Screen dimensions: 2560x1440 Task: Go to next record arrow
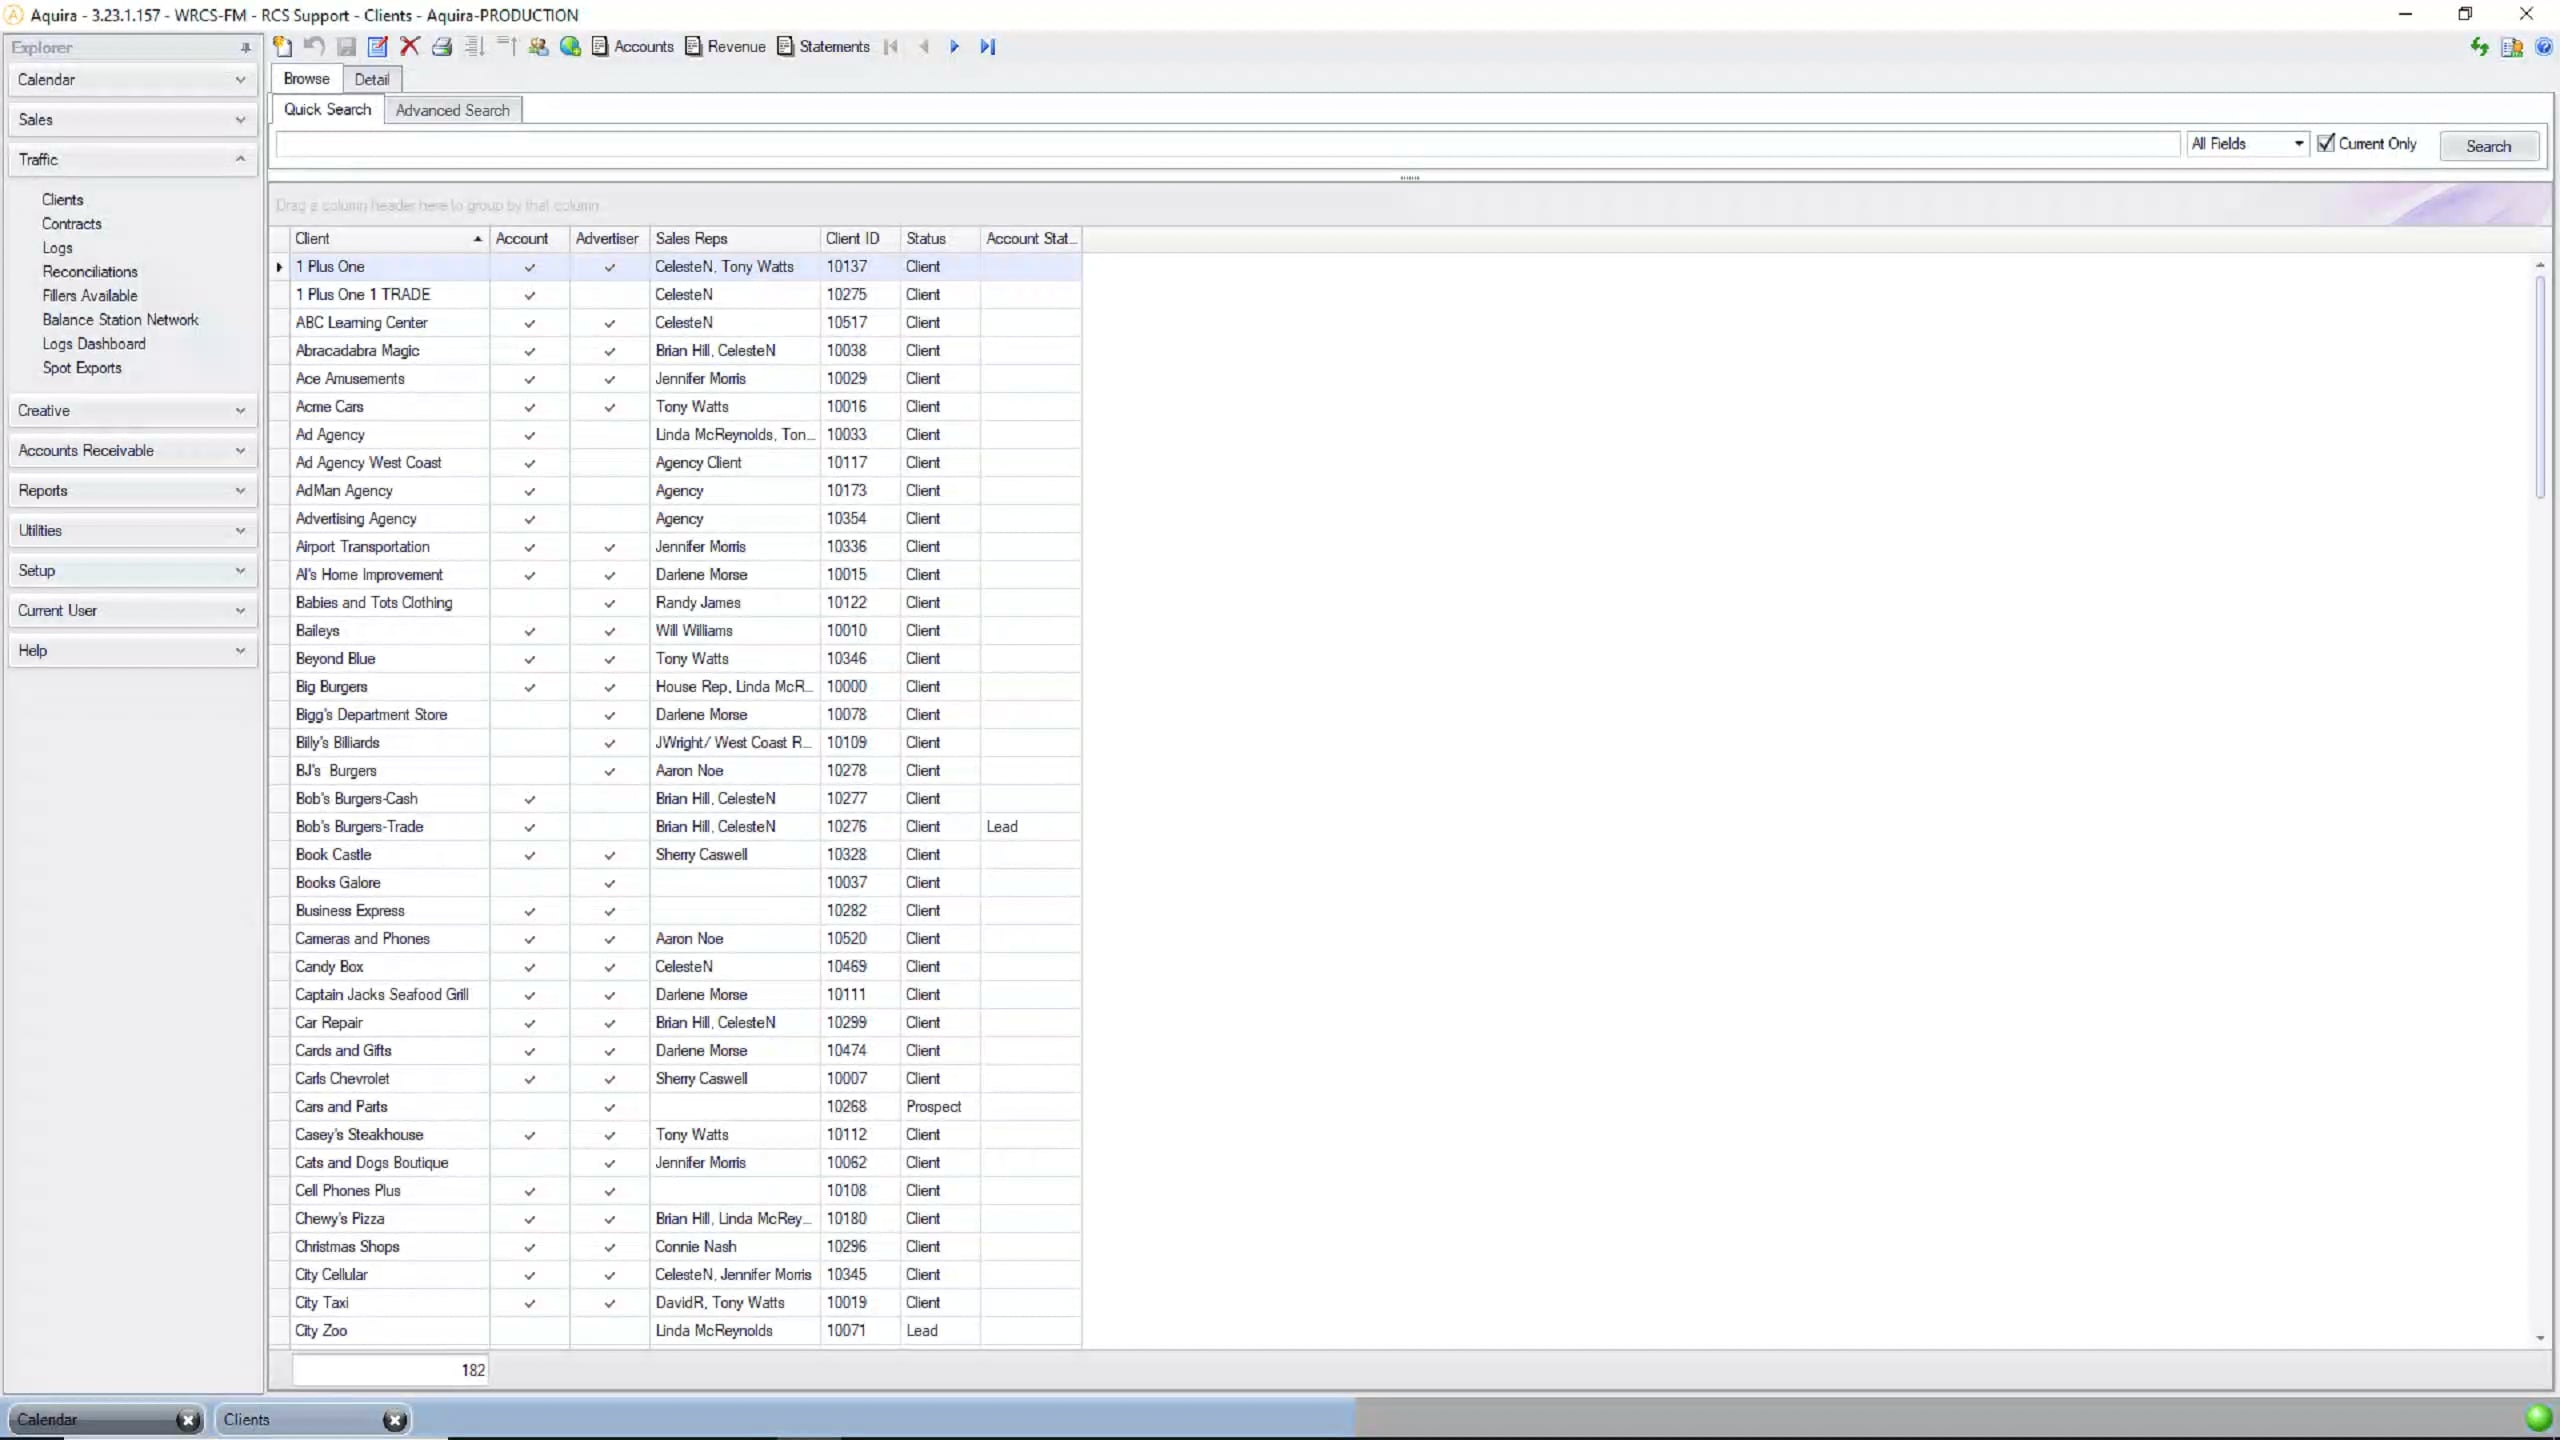954,46
